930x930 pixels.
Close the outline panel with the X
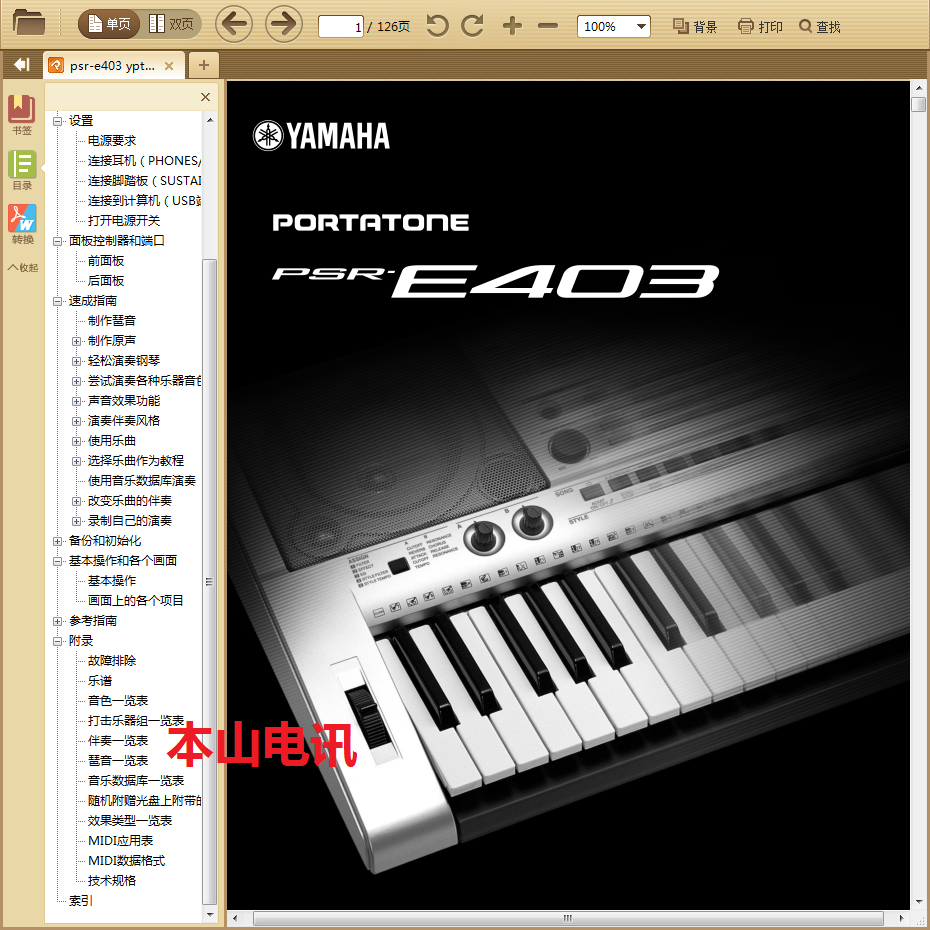[x=205, y=97]
